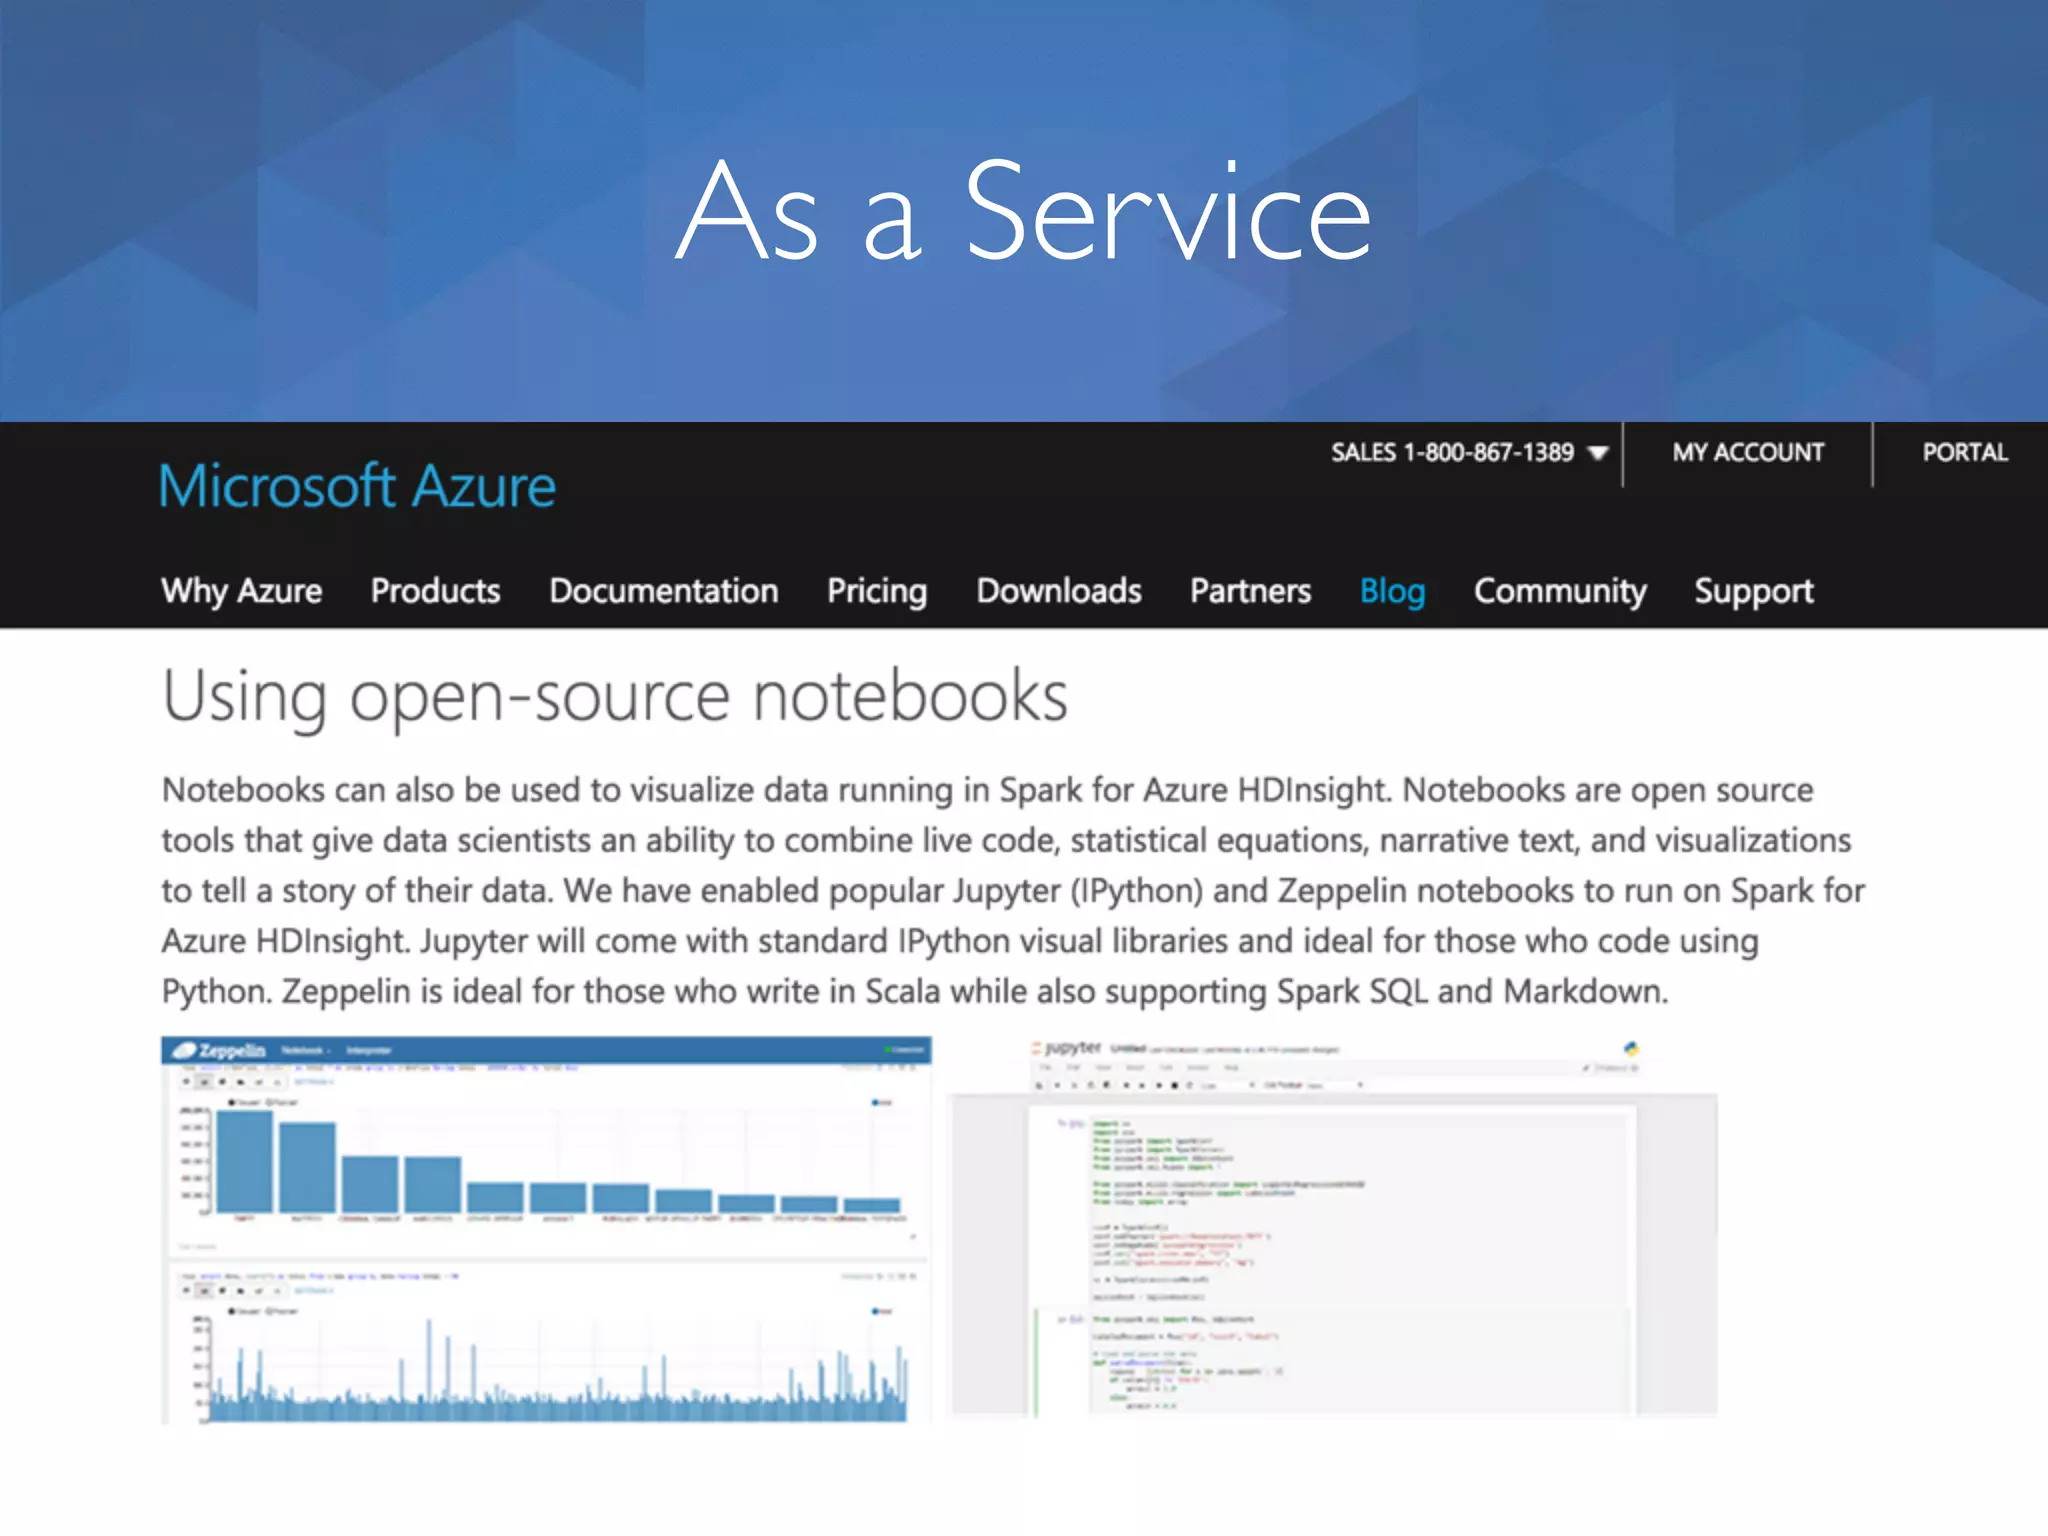Open the Downloads section

click(x=1058, y=591)
